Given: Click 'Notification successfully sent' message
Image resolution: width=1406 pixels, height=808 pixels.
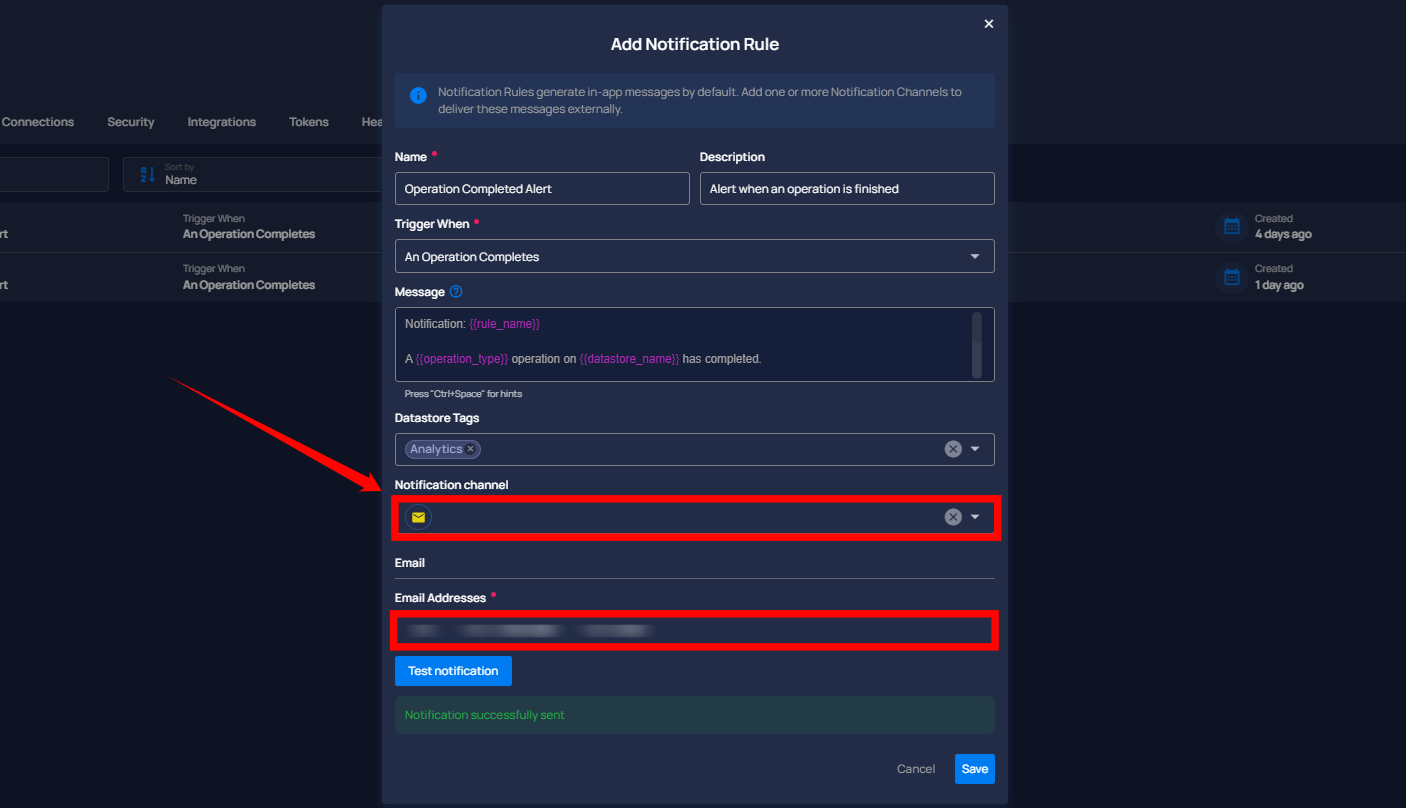Looking at the screenshot, I should click(485, 715).
